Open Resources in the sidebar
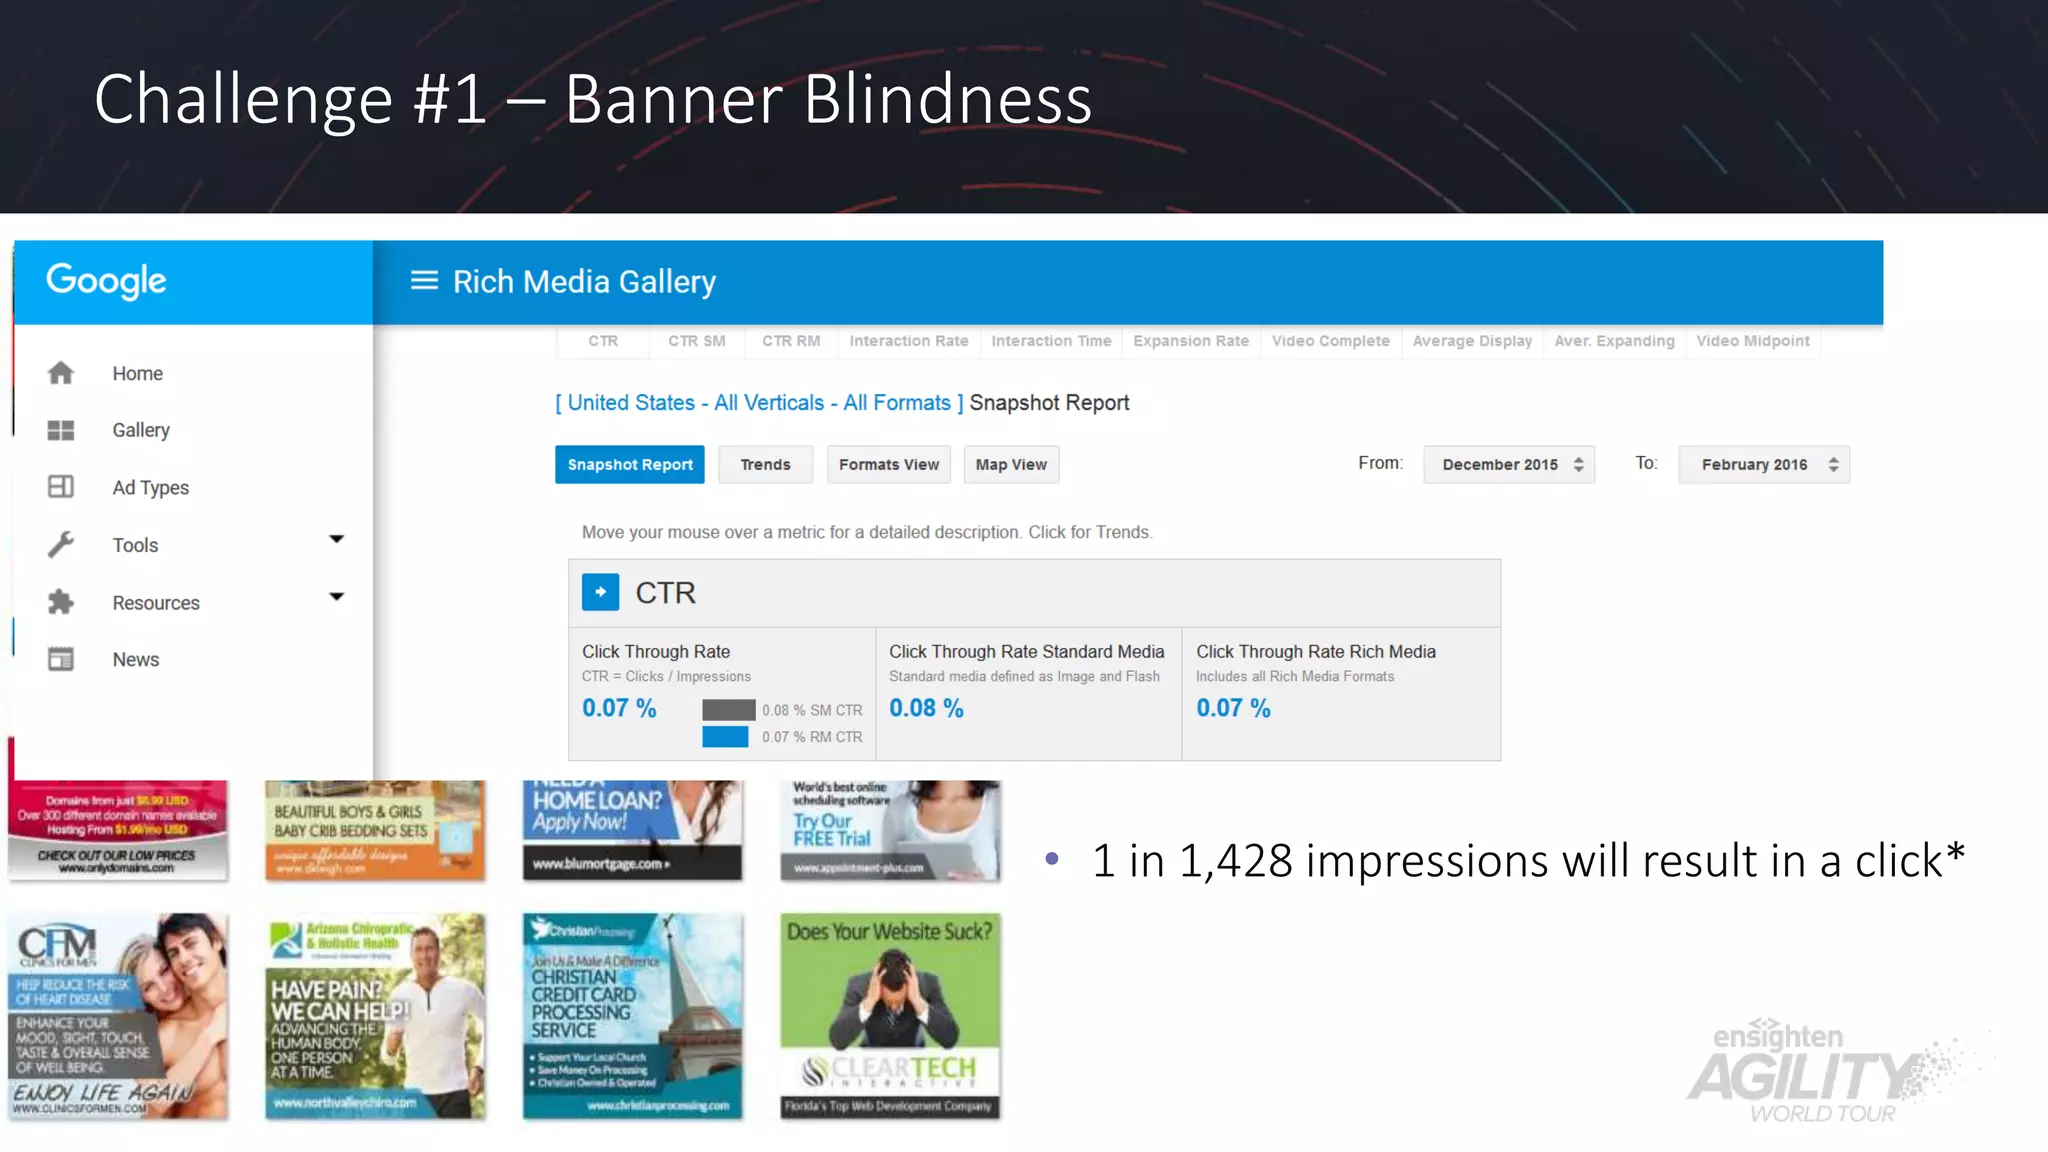This screenshot has width=2048, height=1152. coord(156,603)
